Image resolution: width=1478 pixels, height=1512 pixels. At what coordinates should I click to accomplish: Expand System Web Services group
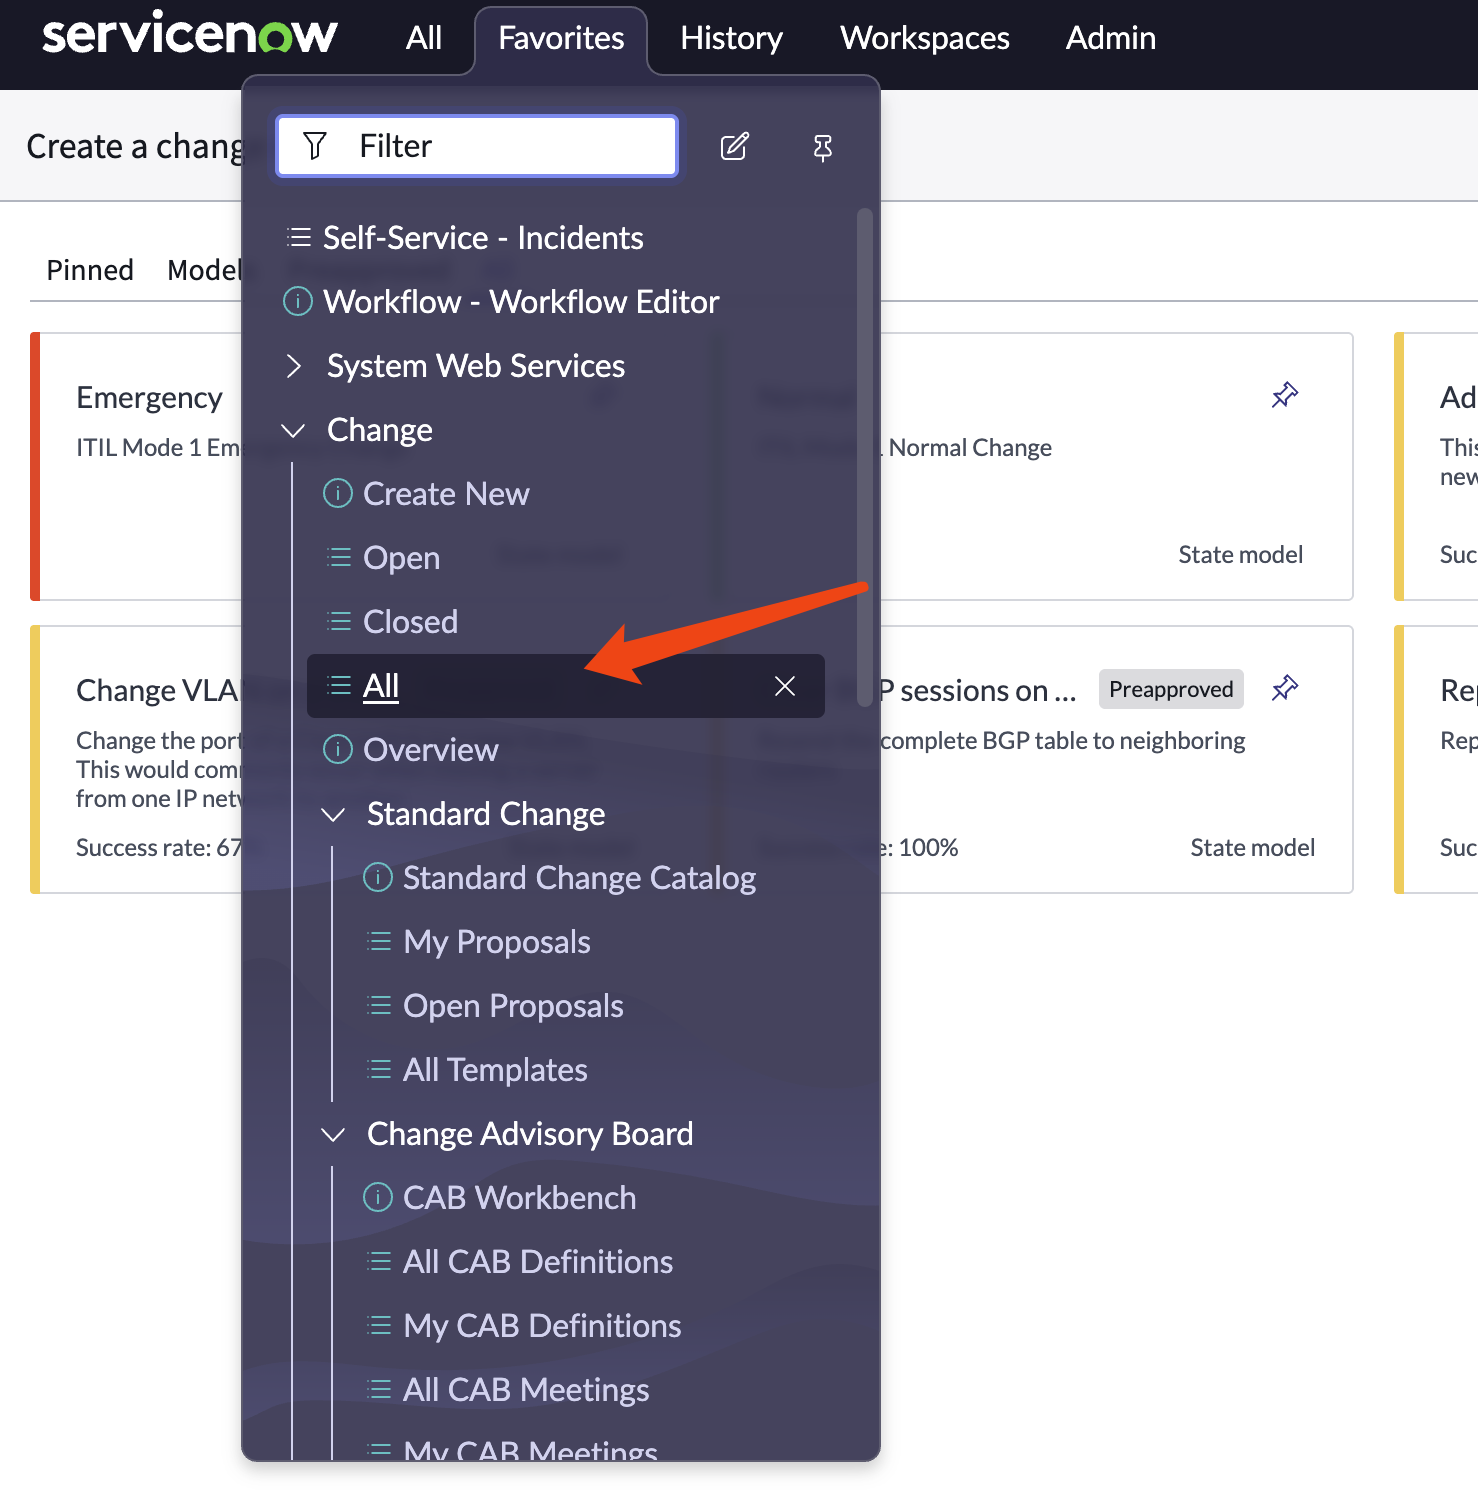294,366
